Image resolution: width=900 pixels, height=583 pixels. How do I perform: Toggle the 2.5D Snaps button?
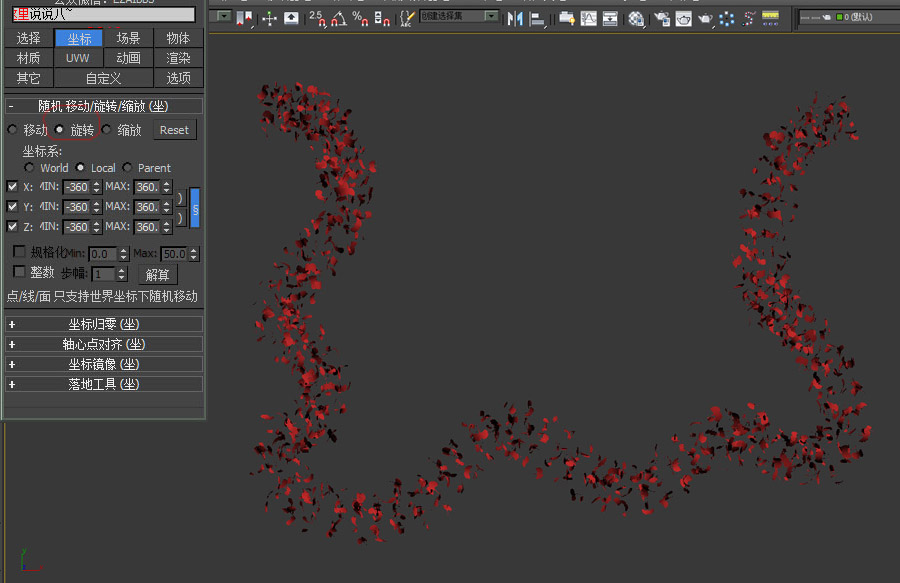click(x=317, y=18)
